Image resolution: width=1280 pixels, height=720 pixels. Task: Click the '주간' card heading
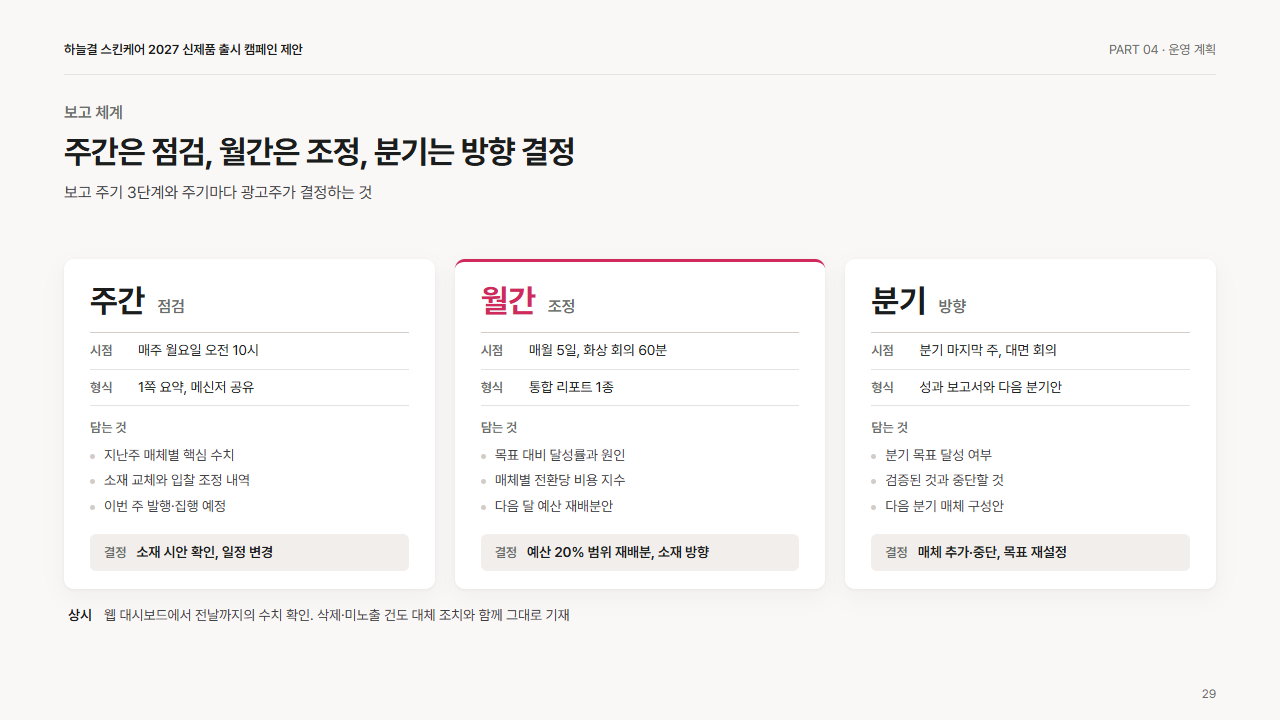coord(117,301)
